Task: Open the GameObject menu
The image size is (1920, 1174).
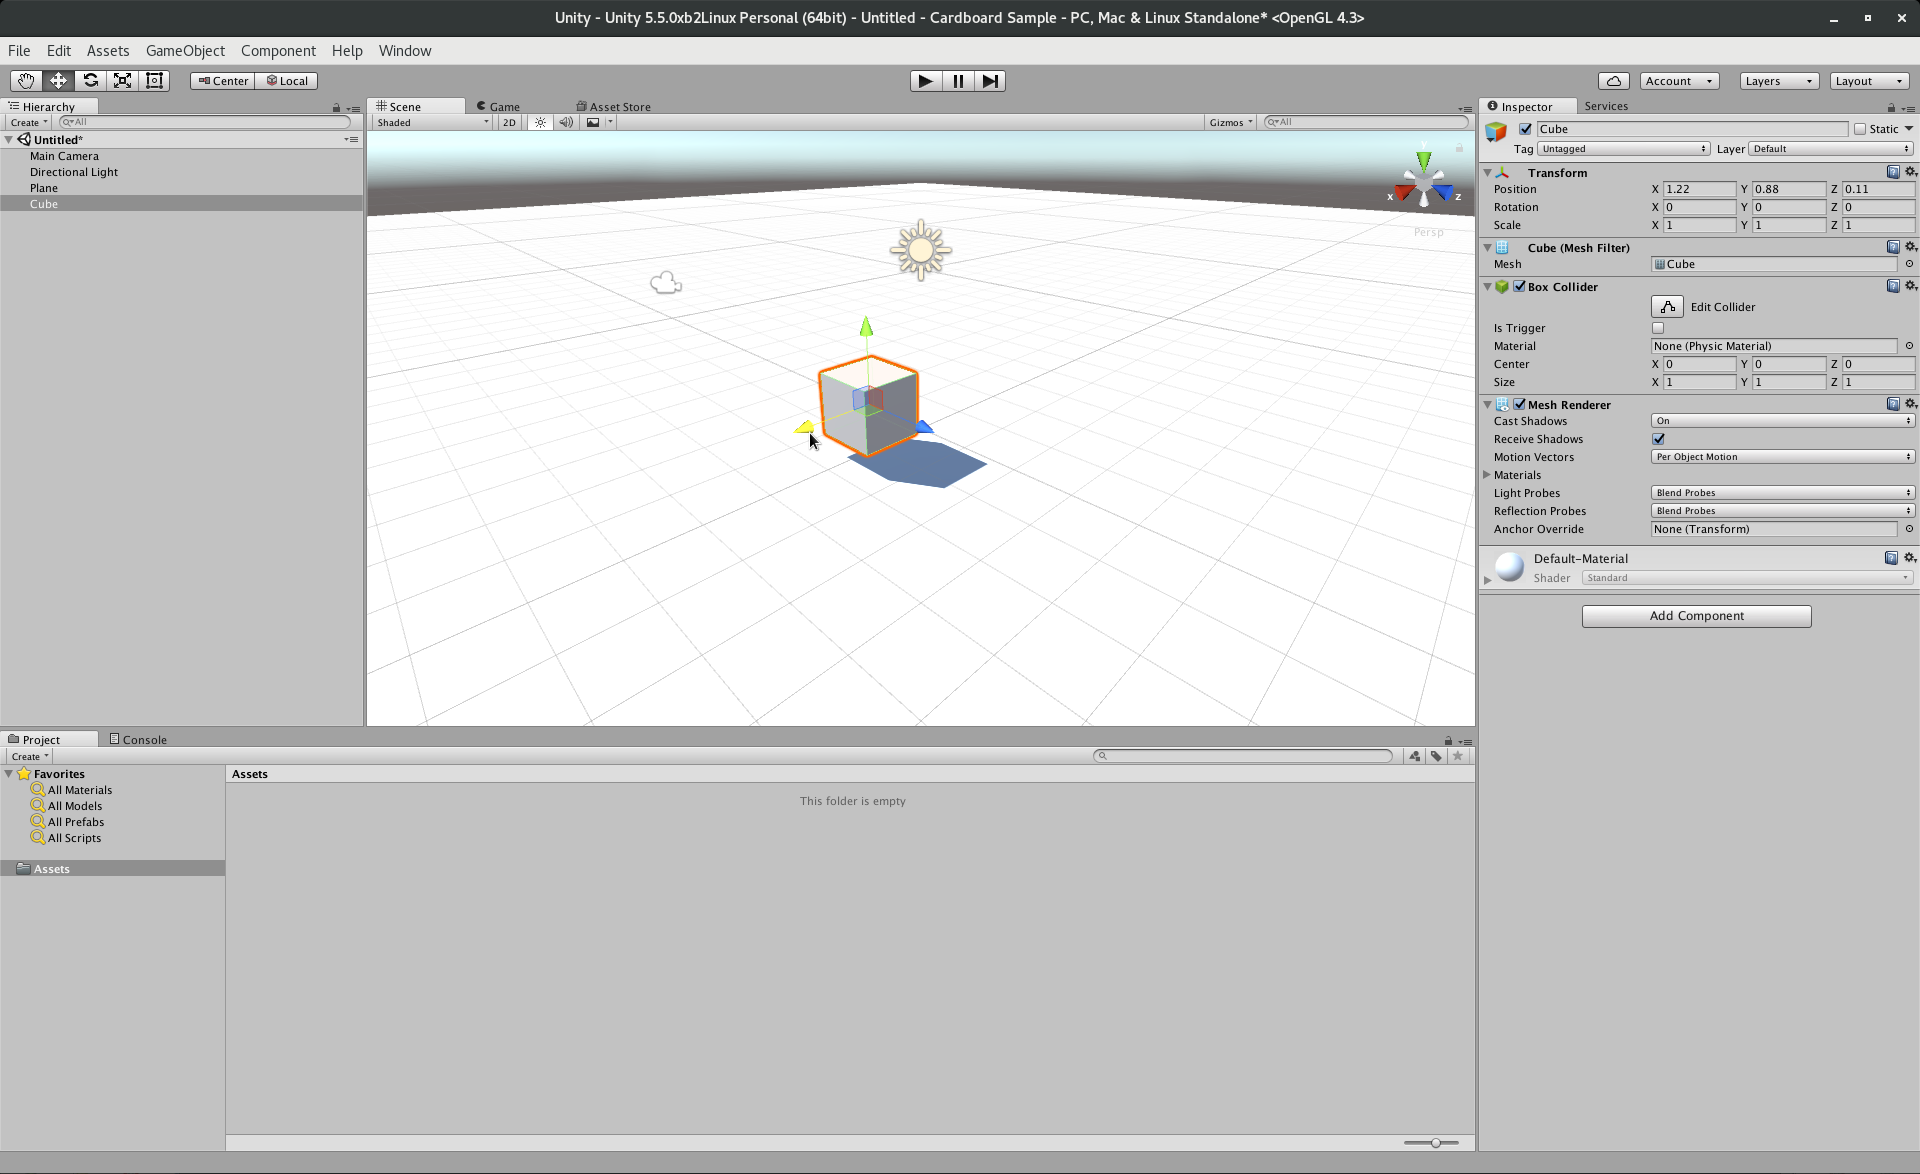Action: pos(185,51)
